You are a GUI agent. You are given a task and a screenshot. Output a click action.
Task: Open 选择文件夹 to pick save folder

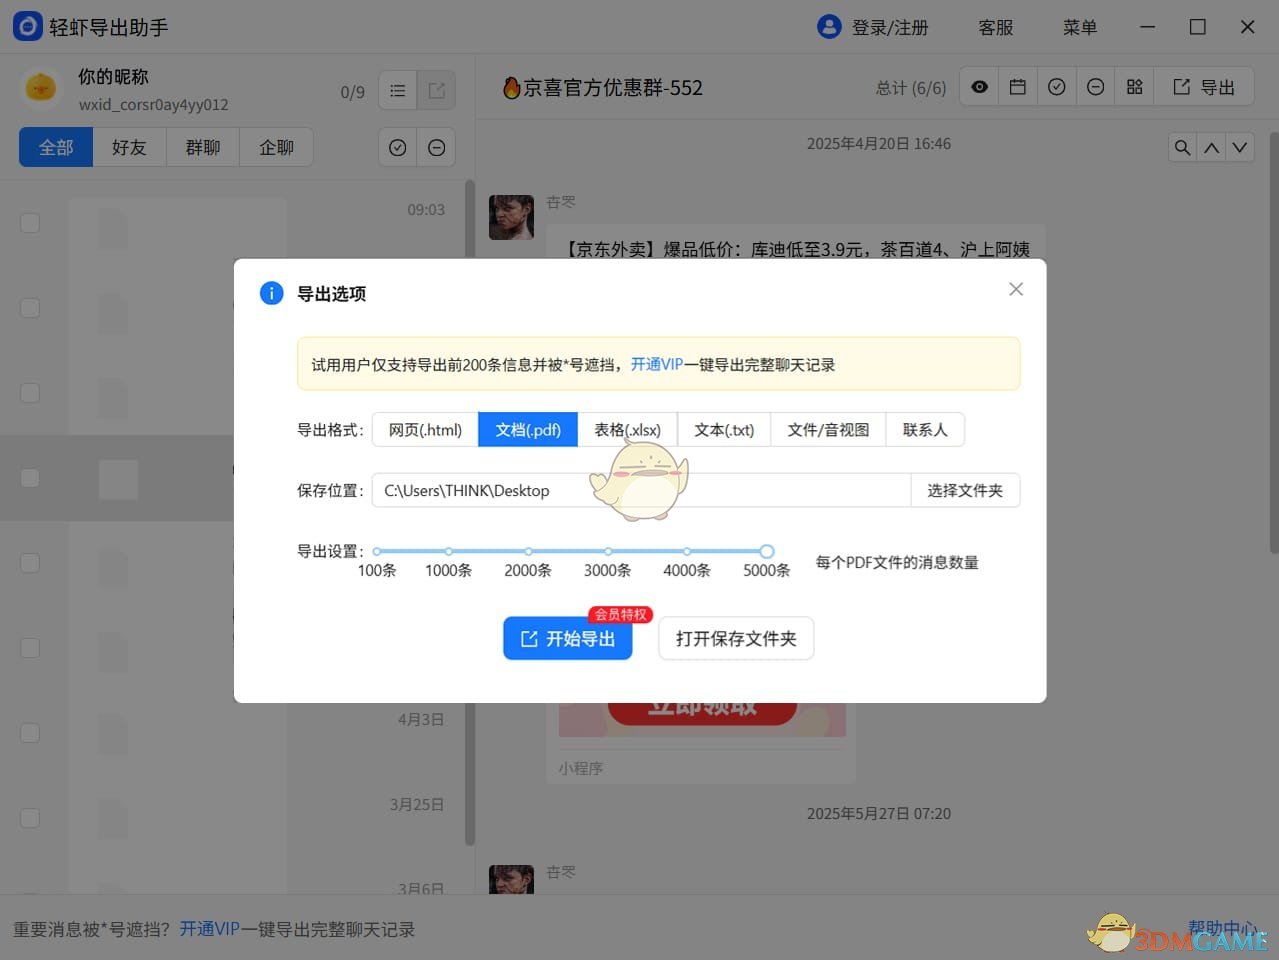(x=964, y=490)
